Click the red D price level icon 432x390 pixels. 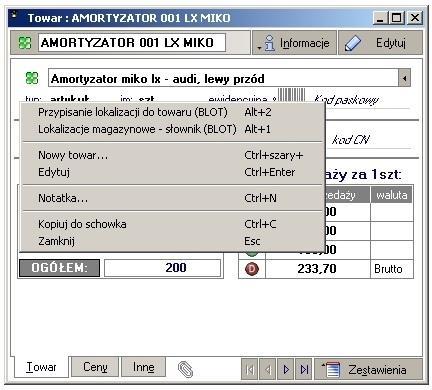(252, 269)
